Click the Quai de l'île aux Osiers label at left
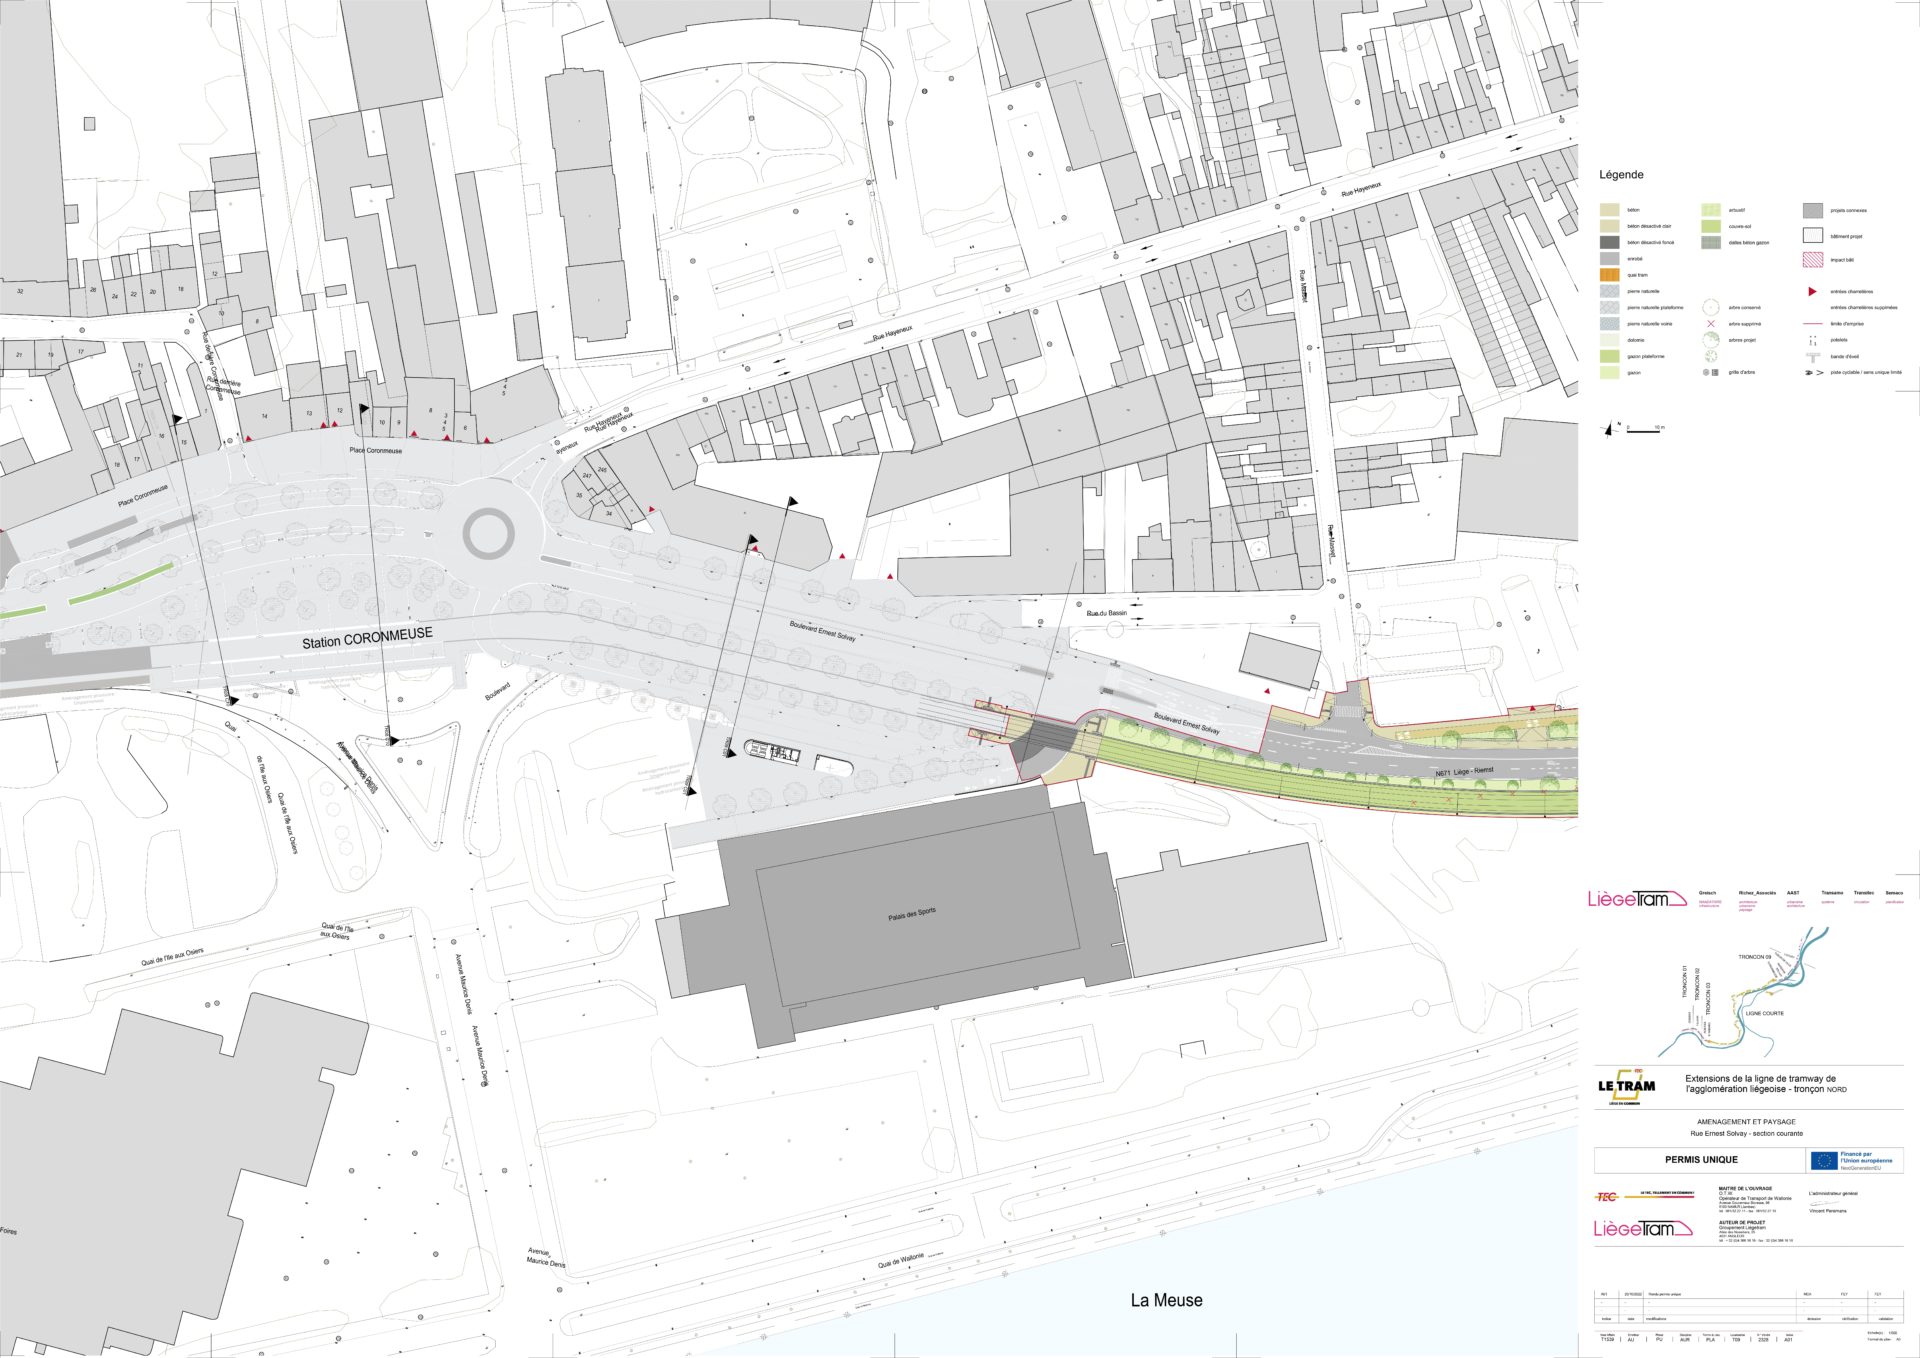The width and height of the screenshot is (1920, 1358). 171,957
